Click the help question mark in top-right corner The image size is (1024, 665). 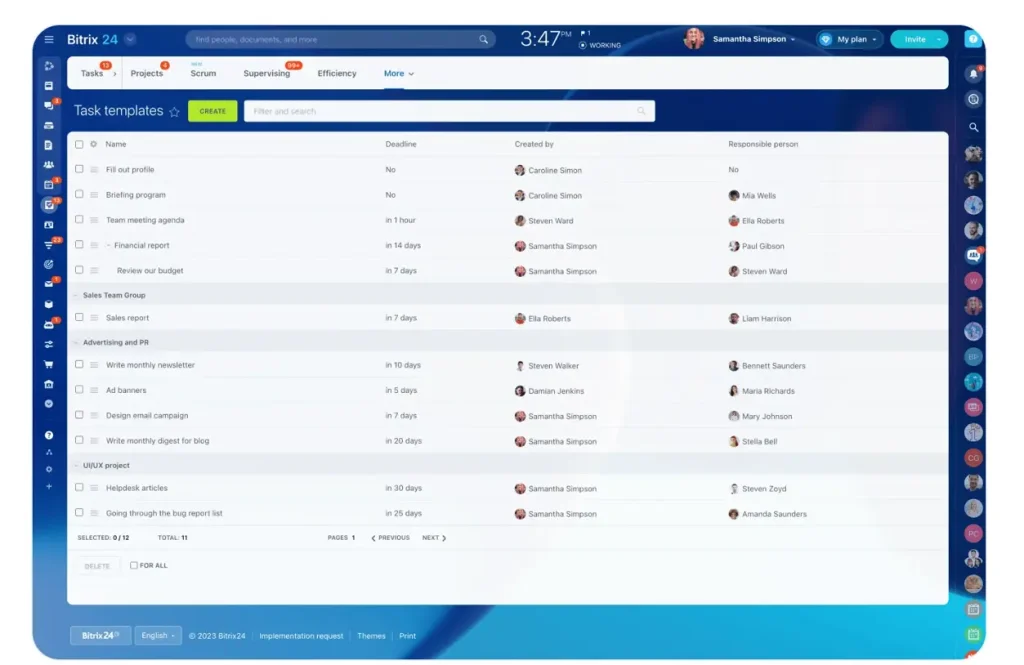tap(973, 40)
